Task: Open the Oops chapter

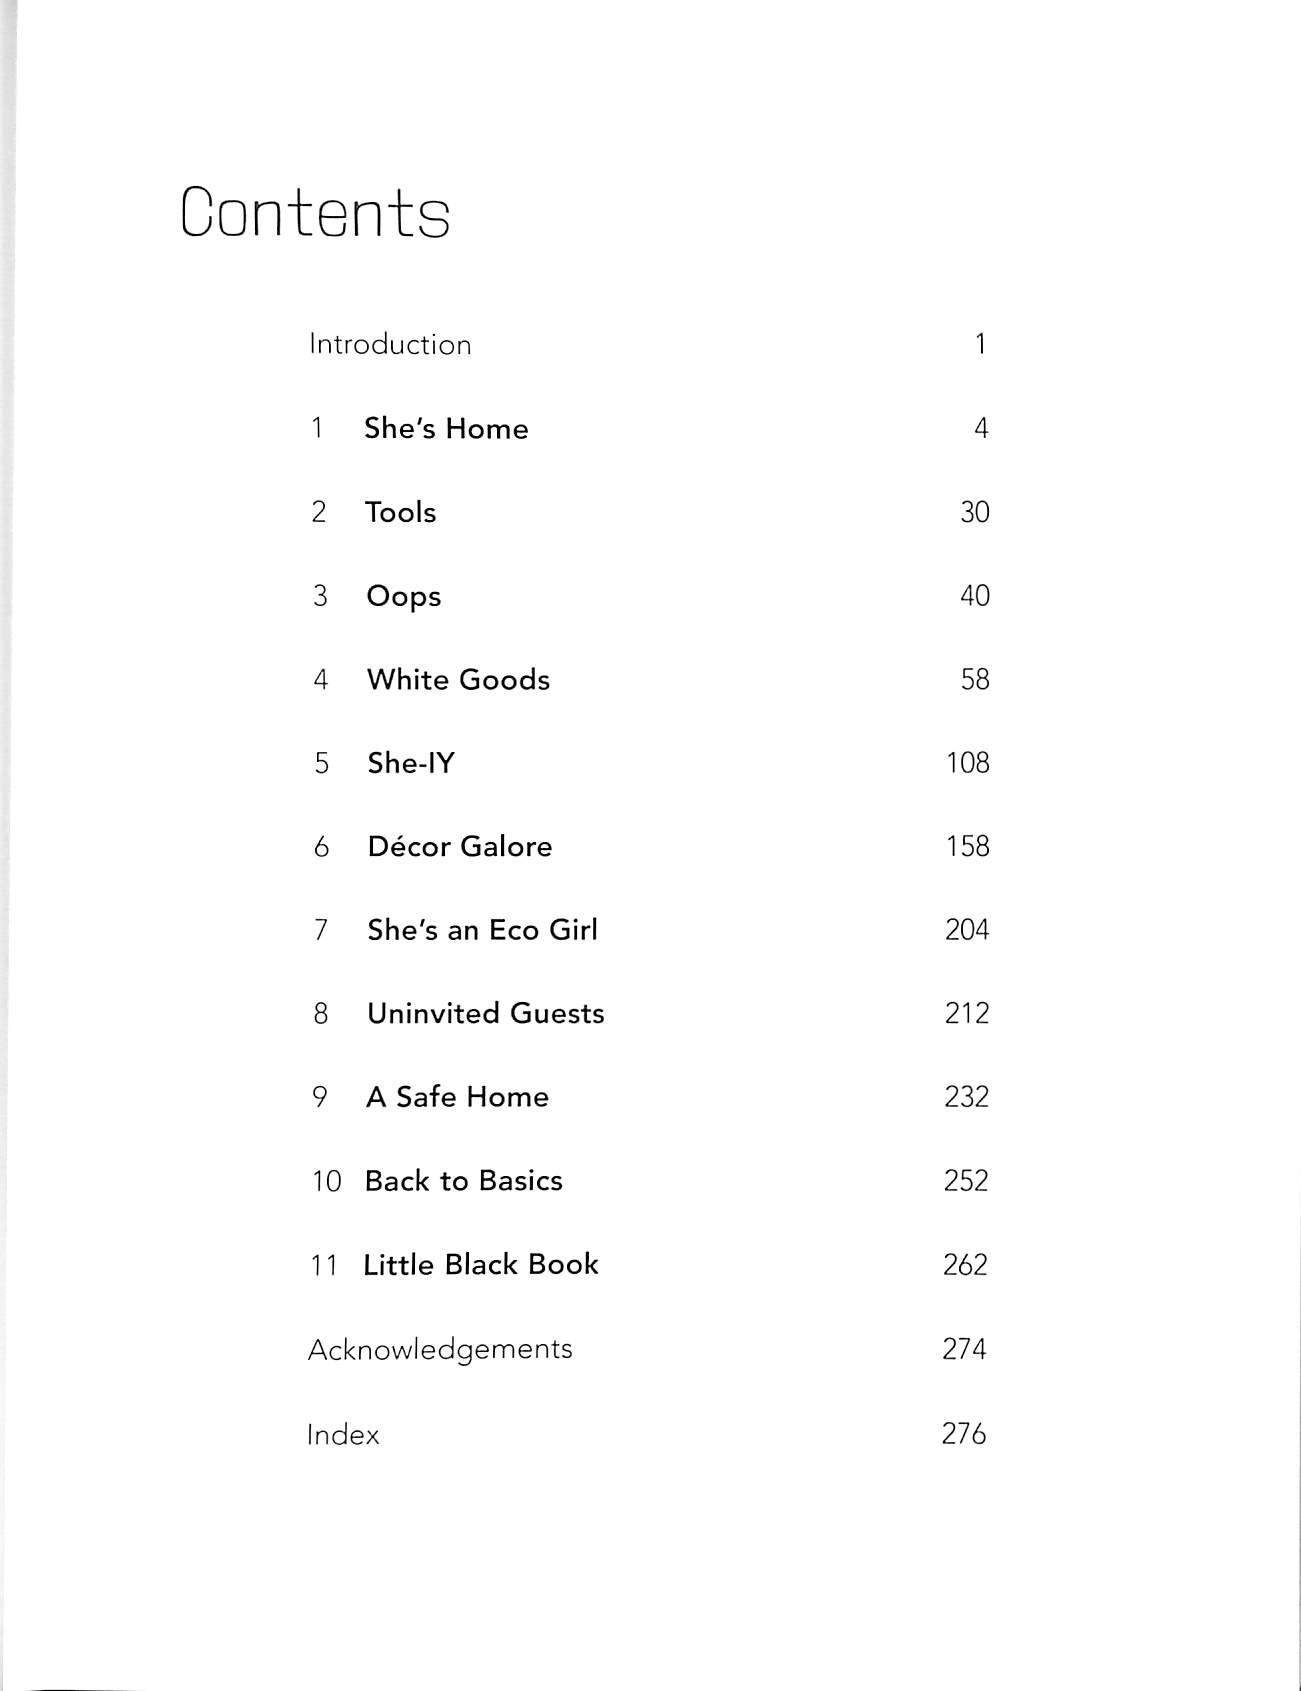Action: tap(403, 597)
